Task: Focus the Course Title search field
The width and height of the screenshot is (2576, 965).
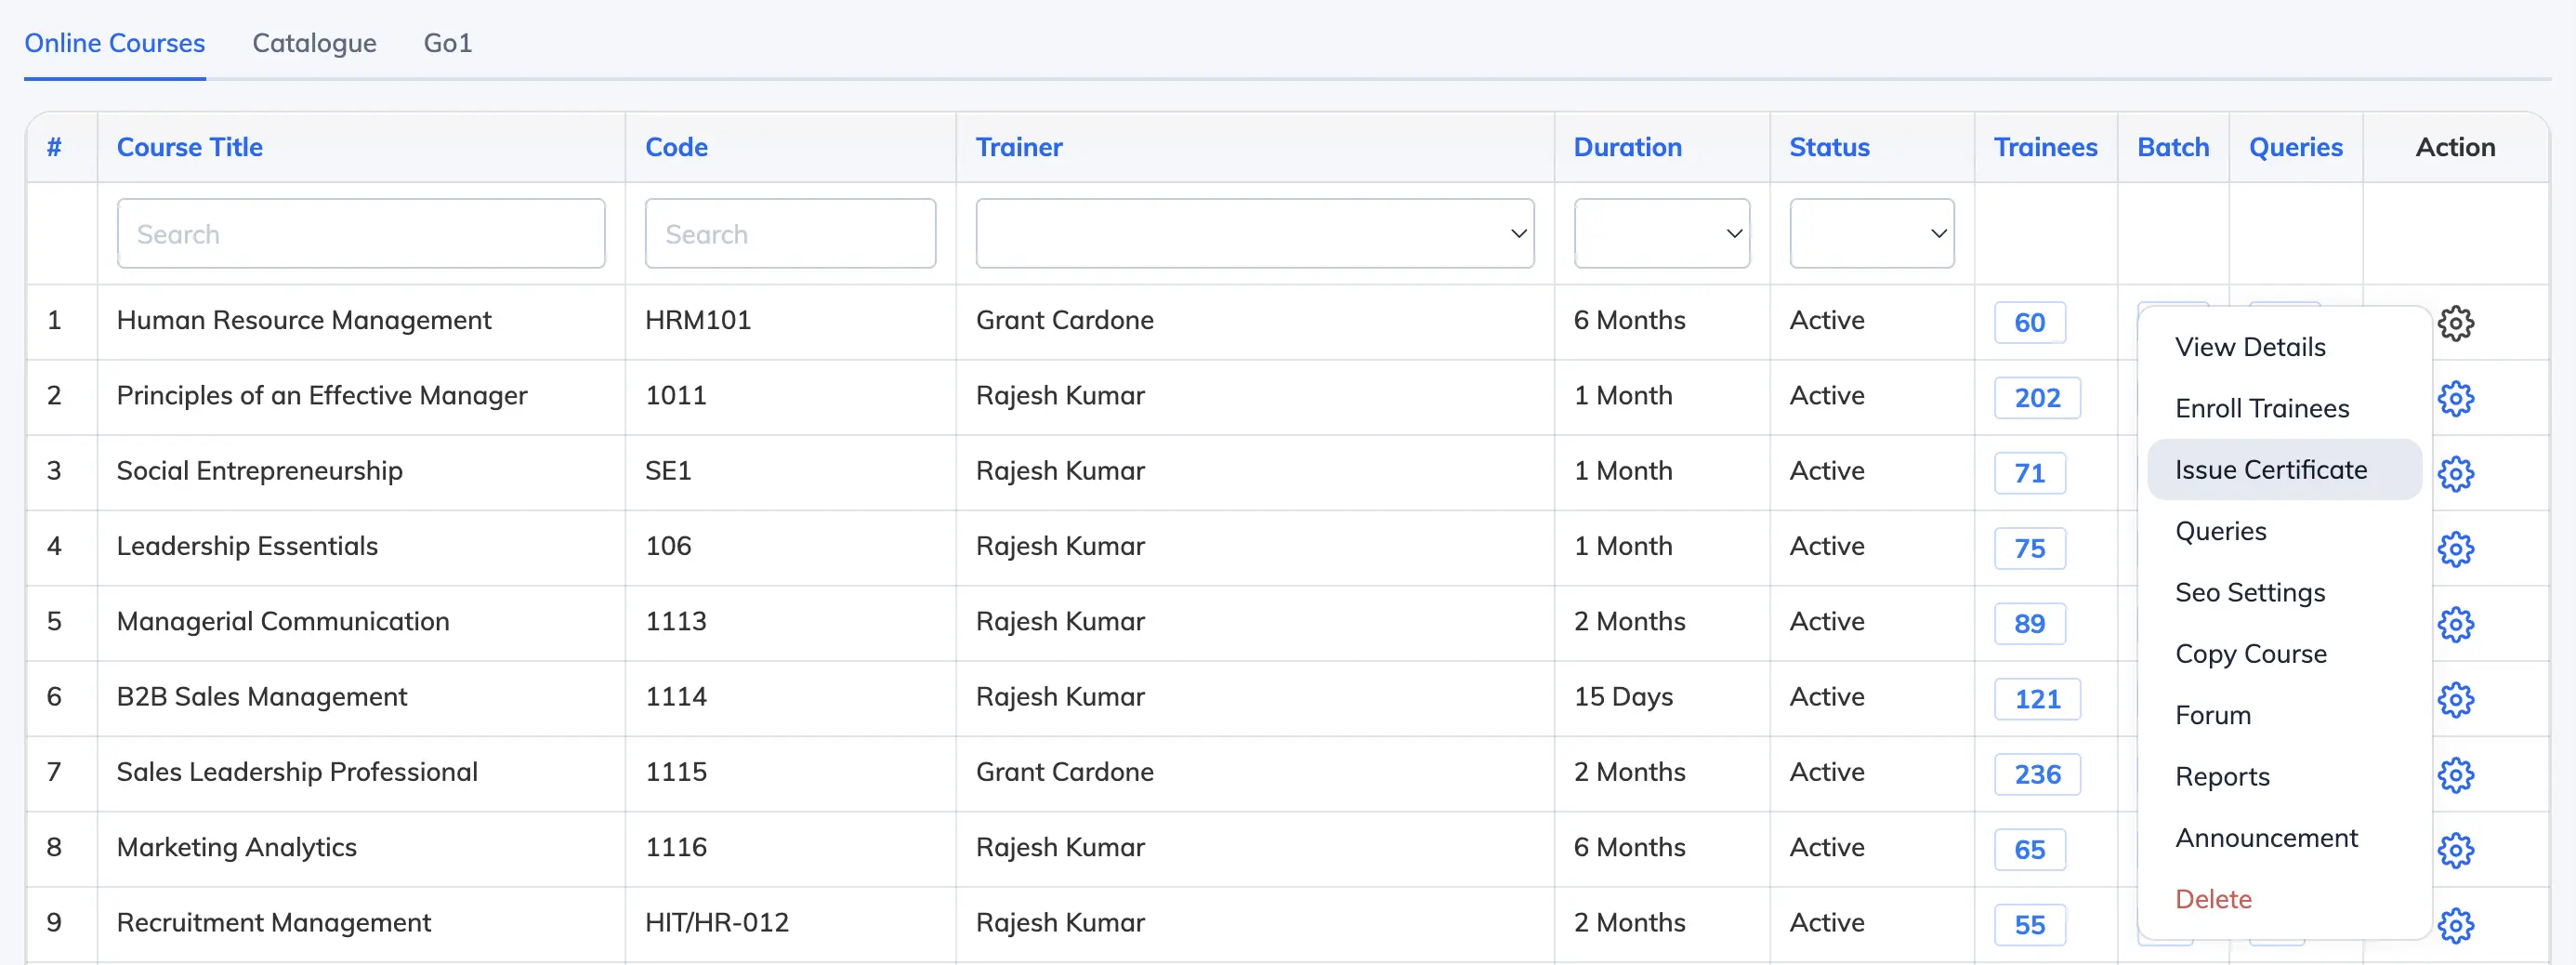Action: tap(360, 233)
